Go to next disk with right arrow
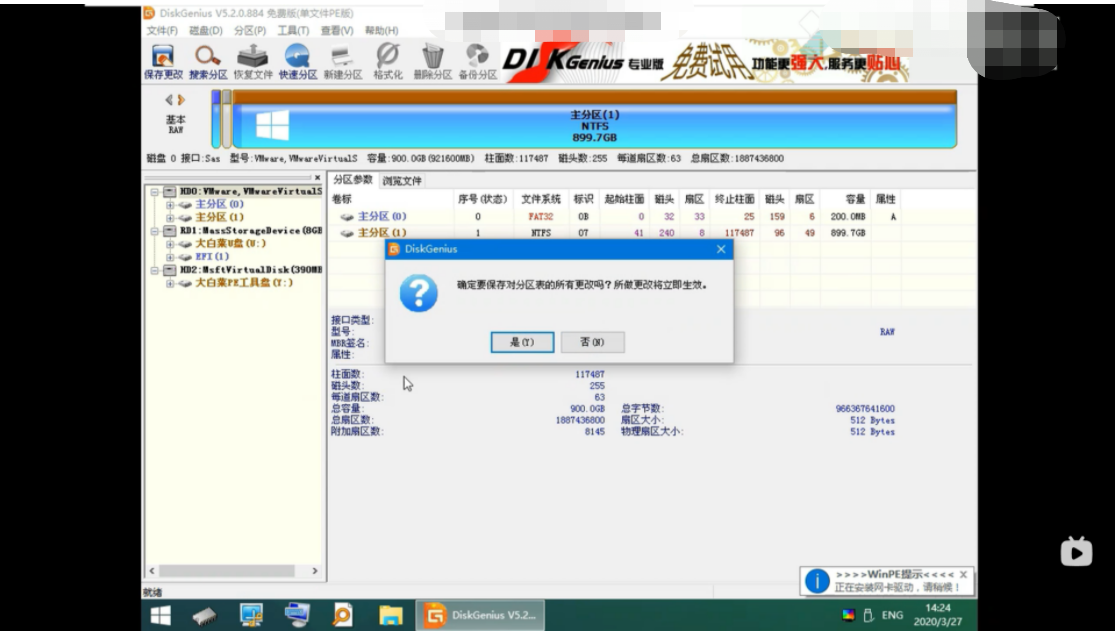Image resolution: width=1118 pixels, height=634 pixels. click(181, 100)
